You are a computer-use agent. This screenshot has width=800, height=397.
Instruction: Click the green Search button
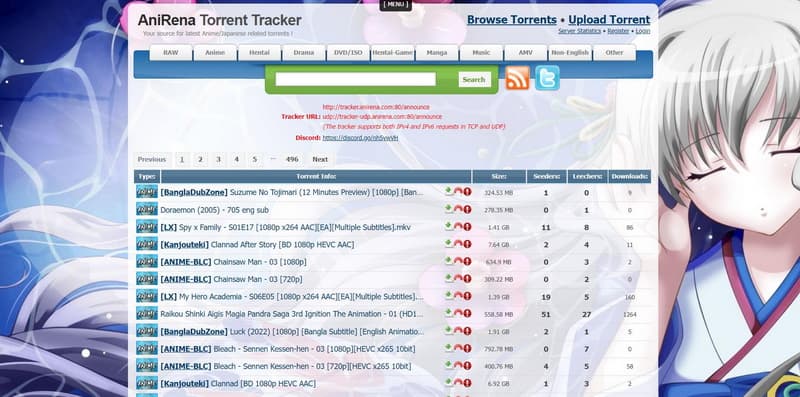pyautogui.click(x=474, y=80)
